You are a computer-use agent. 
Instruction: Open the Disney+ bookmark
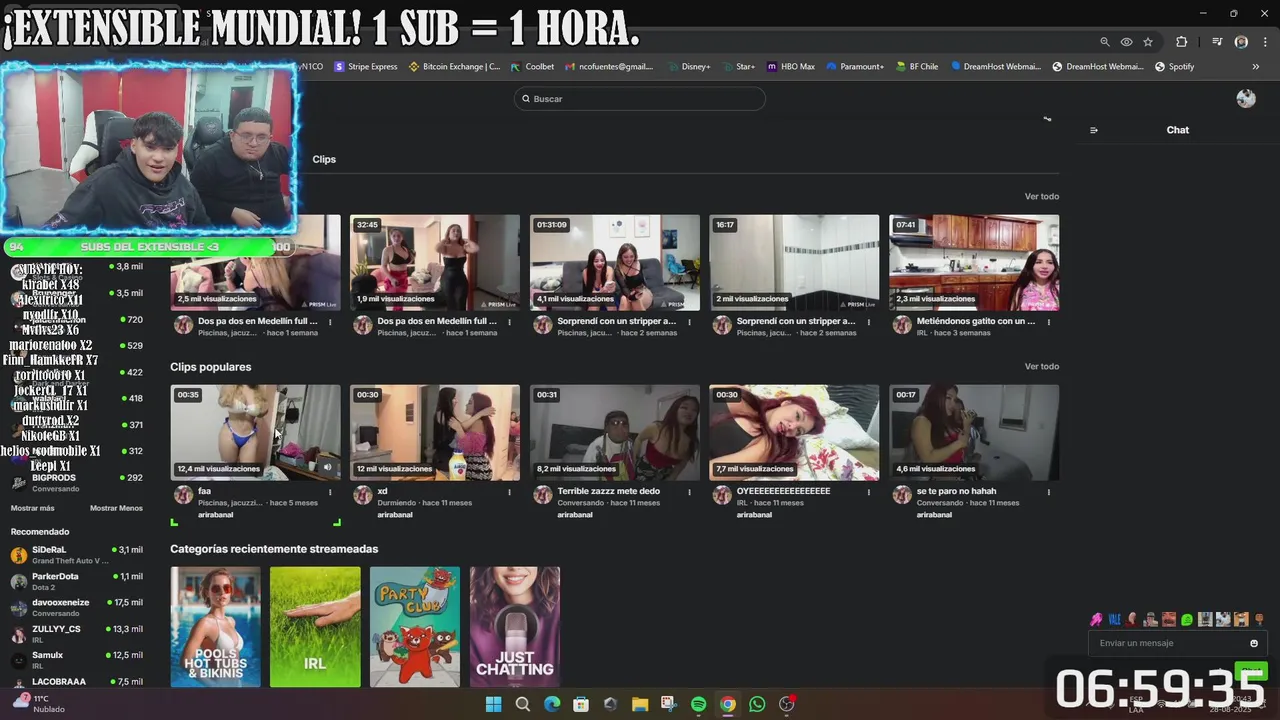(689, 67)
